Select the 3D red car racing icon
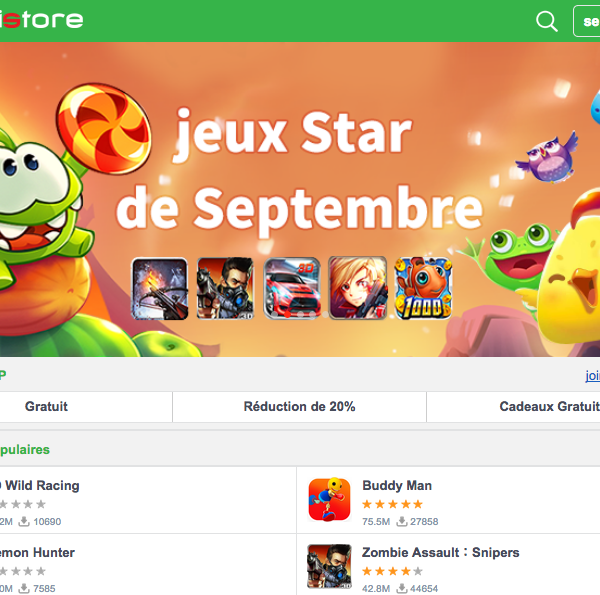Screen dimensions: 600x595 [x=292, y=289]
